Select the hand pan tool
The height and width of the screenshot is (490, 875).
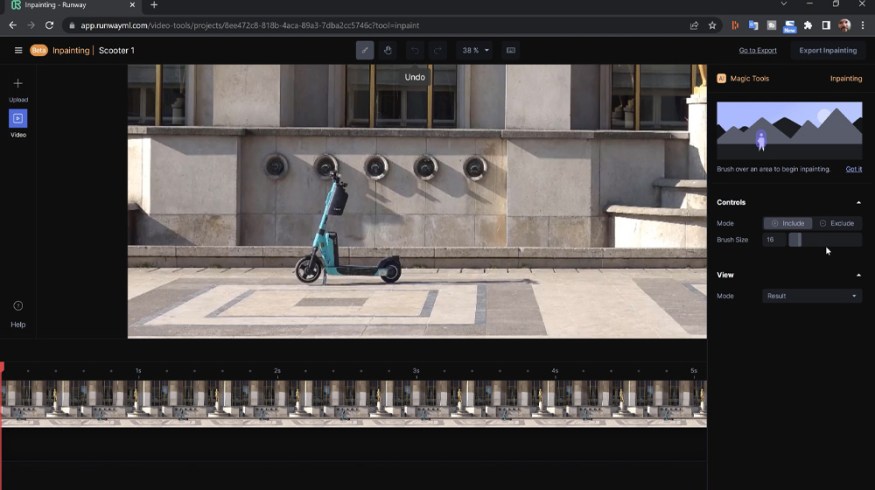pyautogui.click(x=388, y=50)
